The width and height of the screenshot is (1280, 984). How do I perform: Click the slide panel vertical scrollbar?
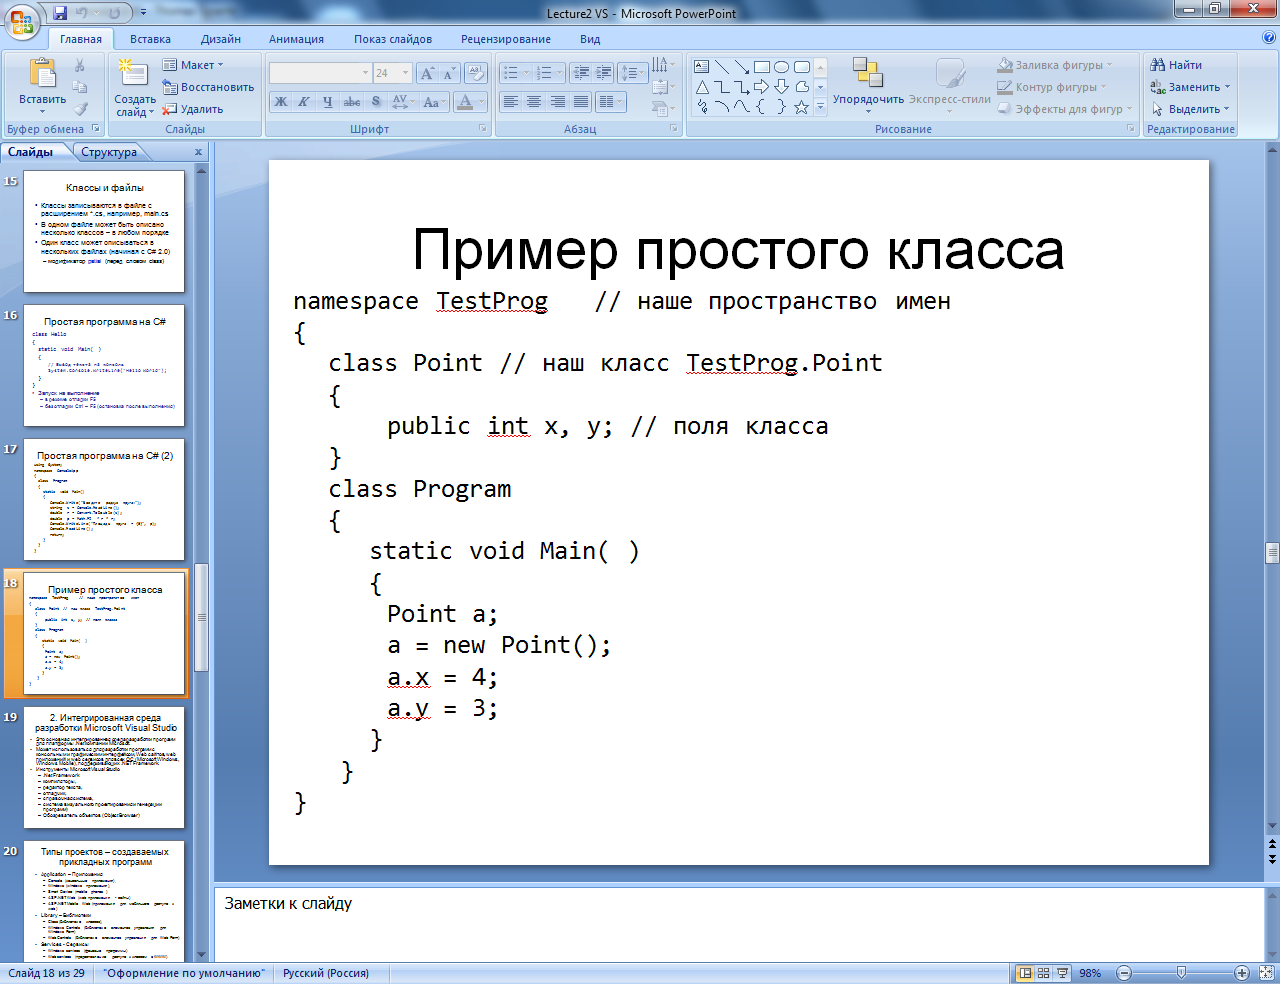[201, 617]
